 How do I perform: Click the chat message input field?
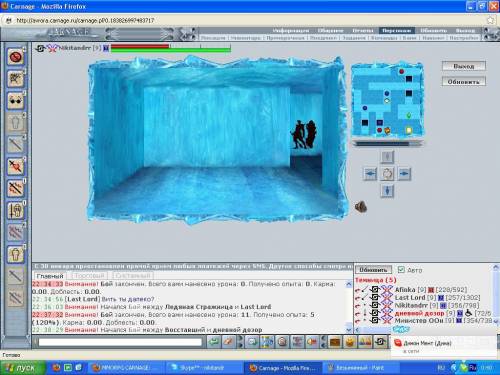[120, 342]
